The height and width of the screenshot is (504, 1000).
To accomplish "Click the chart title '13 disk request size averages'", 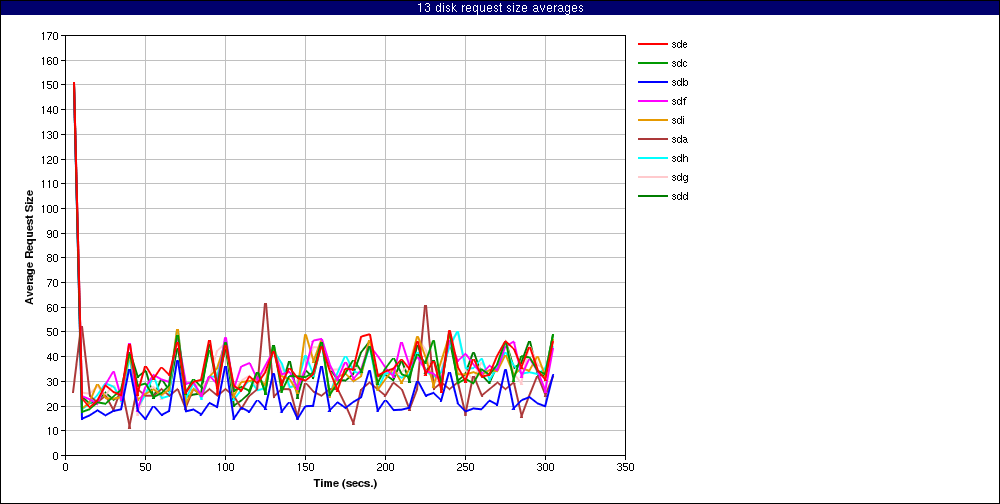I will (x=500, y=8).
